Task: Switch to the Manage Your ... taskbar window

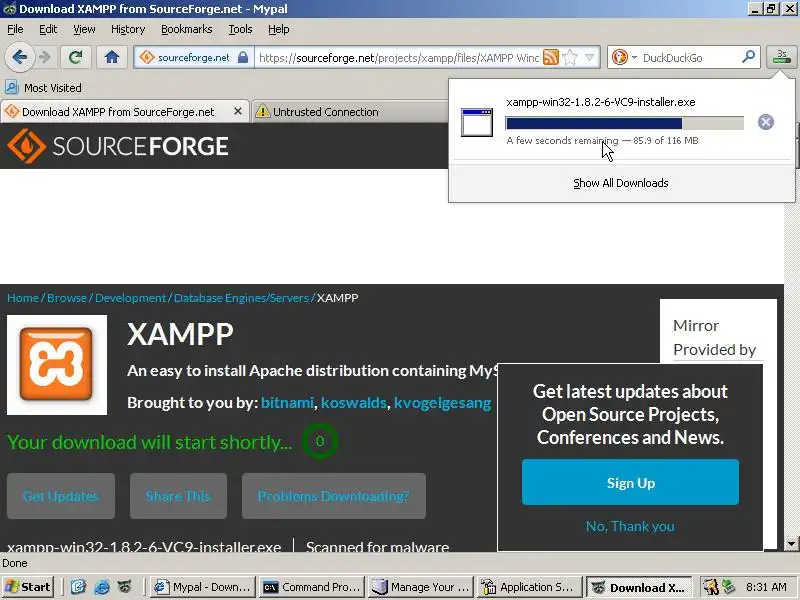Action: click(x=420, y=587)
